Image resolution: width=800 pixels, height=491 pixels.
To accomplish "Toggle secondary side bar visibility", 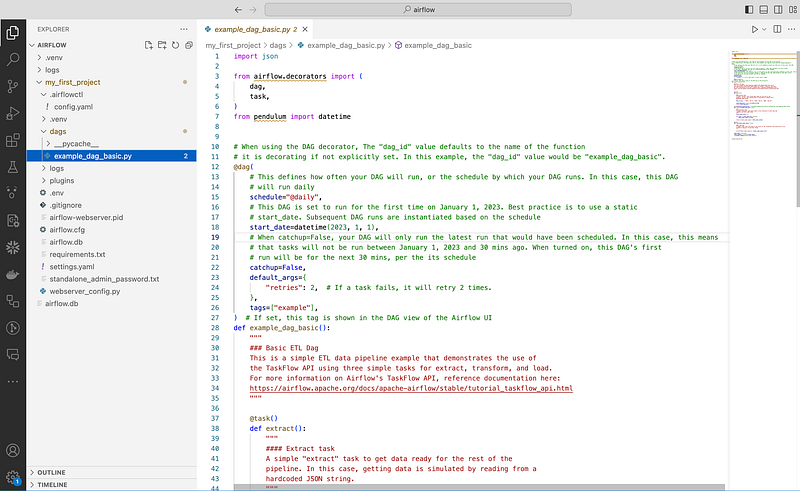I will [778, 9].
